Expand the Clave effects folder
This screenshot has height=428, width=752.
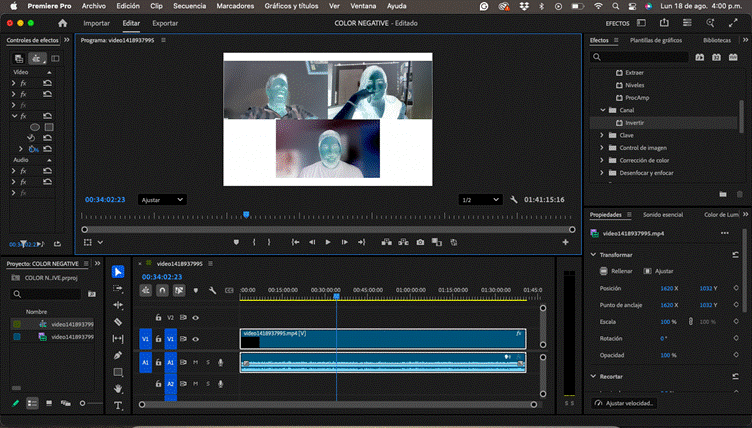click(x=602, y=135)
